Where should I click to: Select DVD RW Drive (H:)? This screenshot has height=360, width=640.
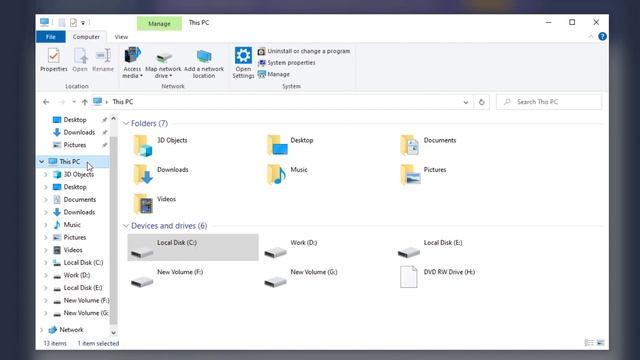coord(438,277)
